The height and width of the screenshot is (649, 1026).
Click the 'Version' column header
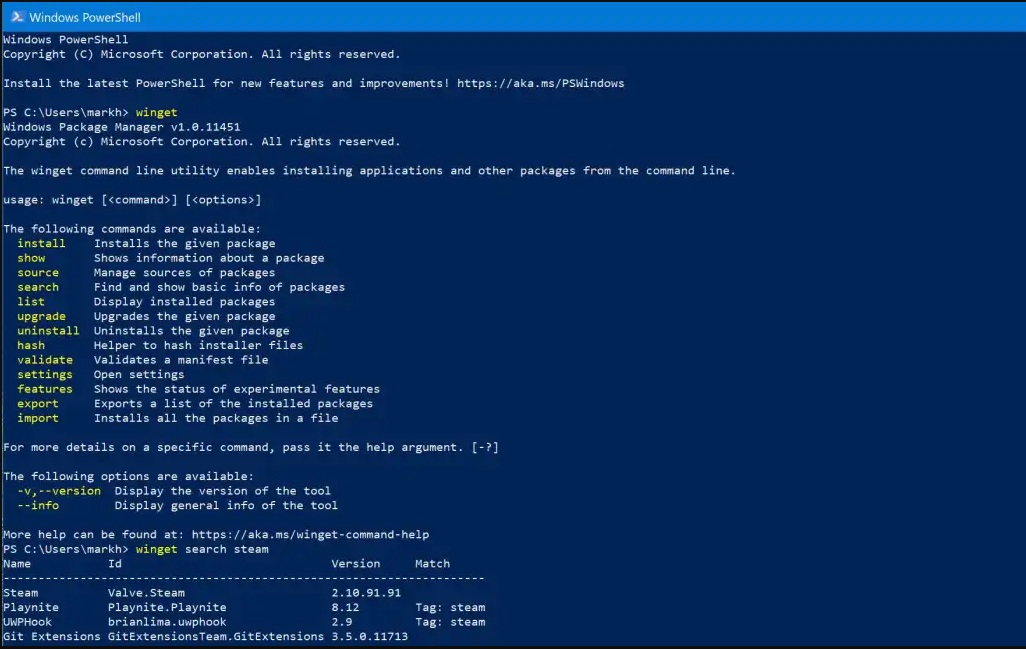click(x=355, y=563)
